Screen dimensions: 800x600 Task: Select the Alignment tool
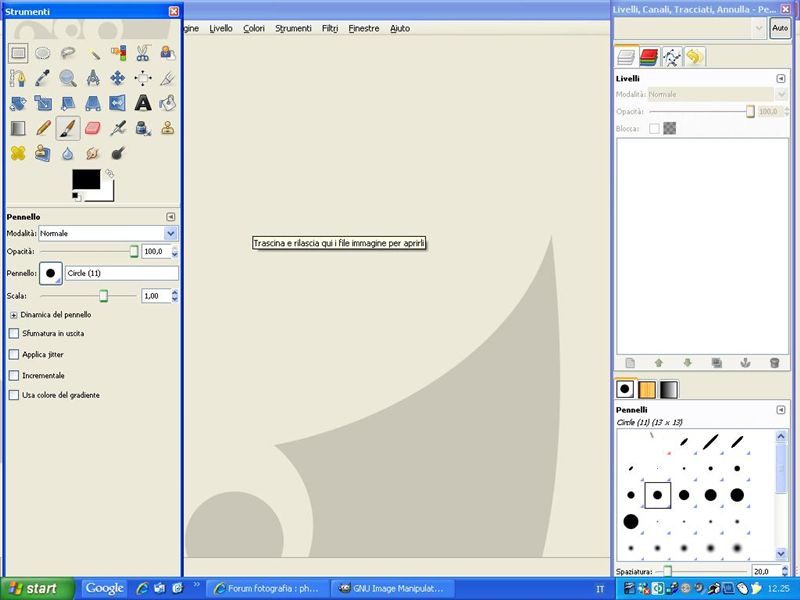pos(143,78)
